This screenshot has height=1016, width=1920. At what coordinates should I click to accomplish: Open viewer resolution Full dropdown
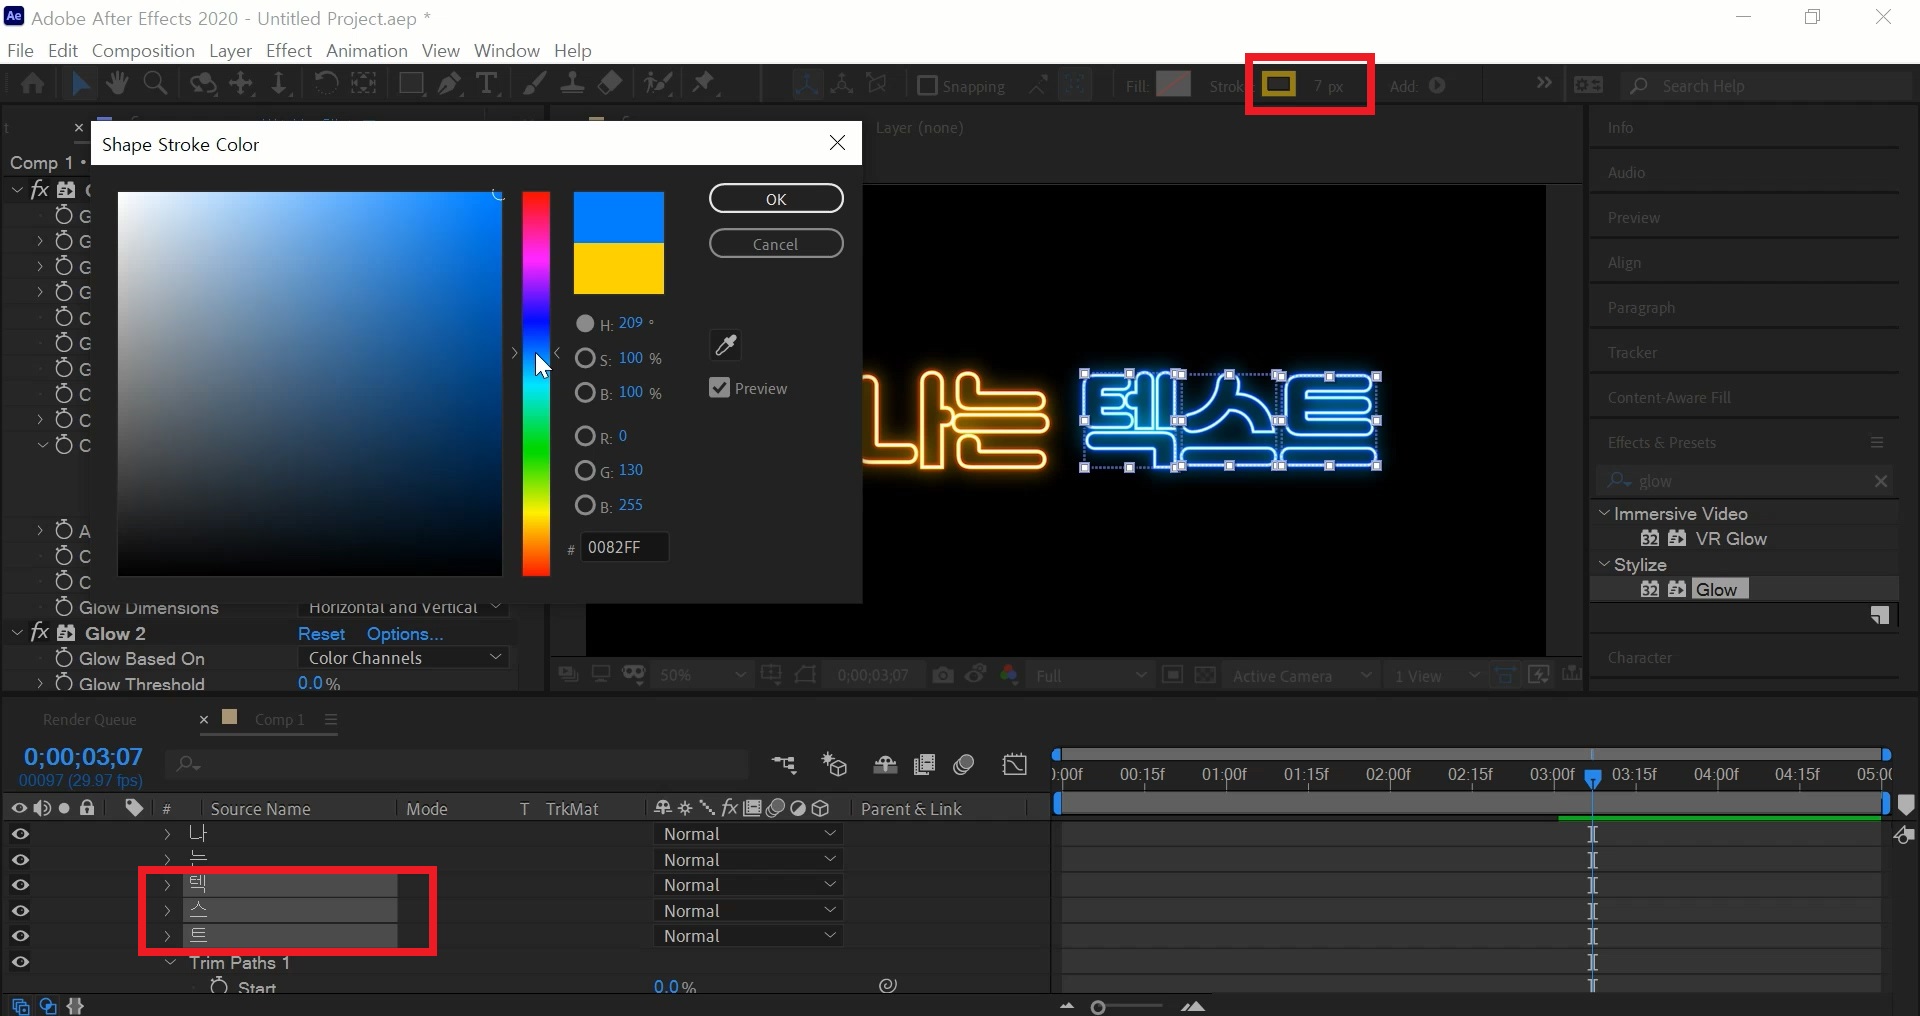pos(1090,675)
